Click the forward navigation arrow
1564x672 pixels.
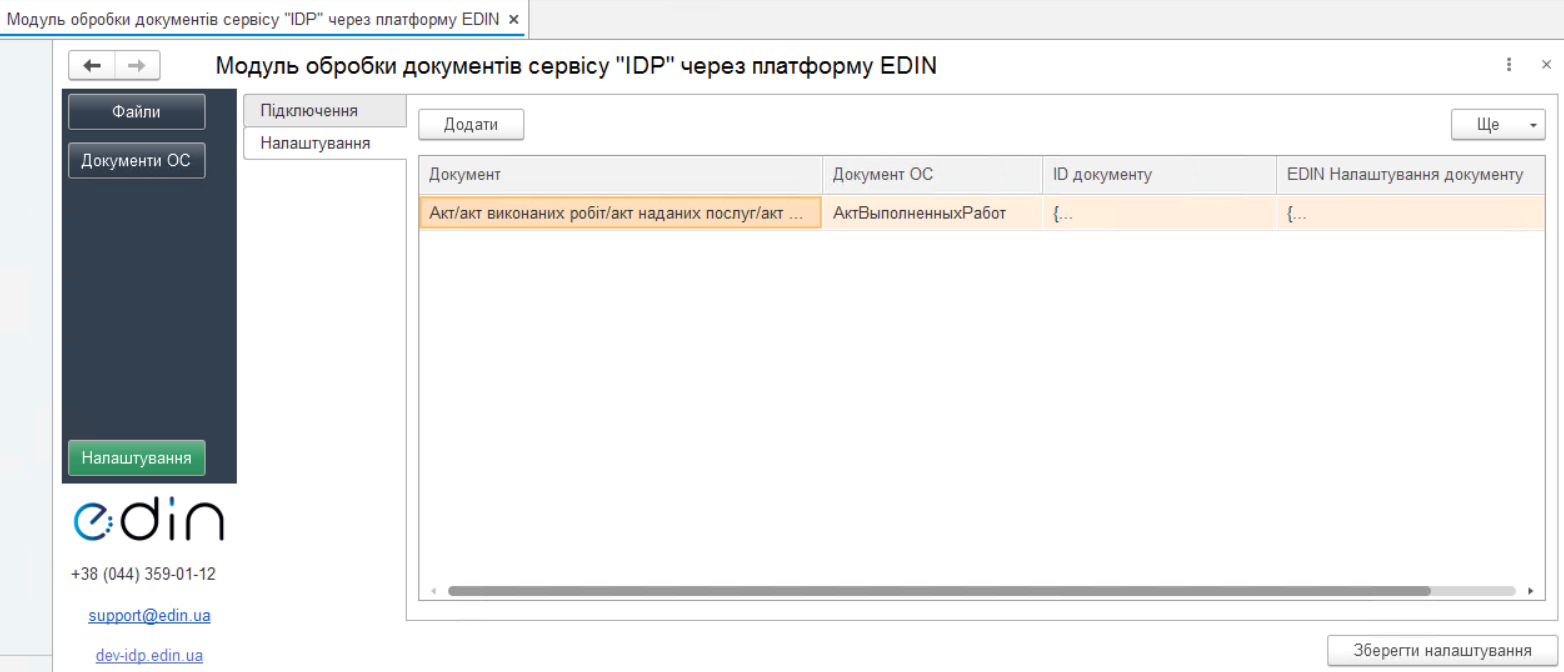tap(138, 65)
